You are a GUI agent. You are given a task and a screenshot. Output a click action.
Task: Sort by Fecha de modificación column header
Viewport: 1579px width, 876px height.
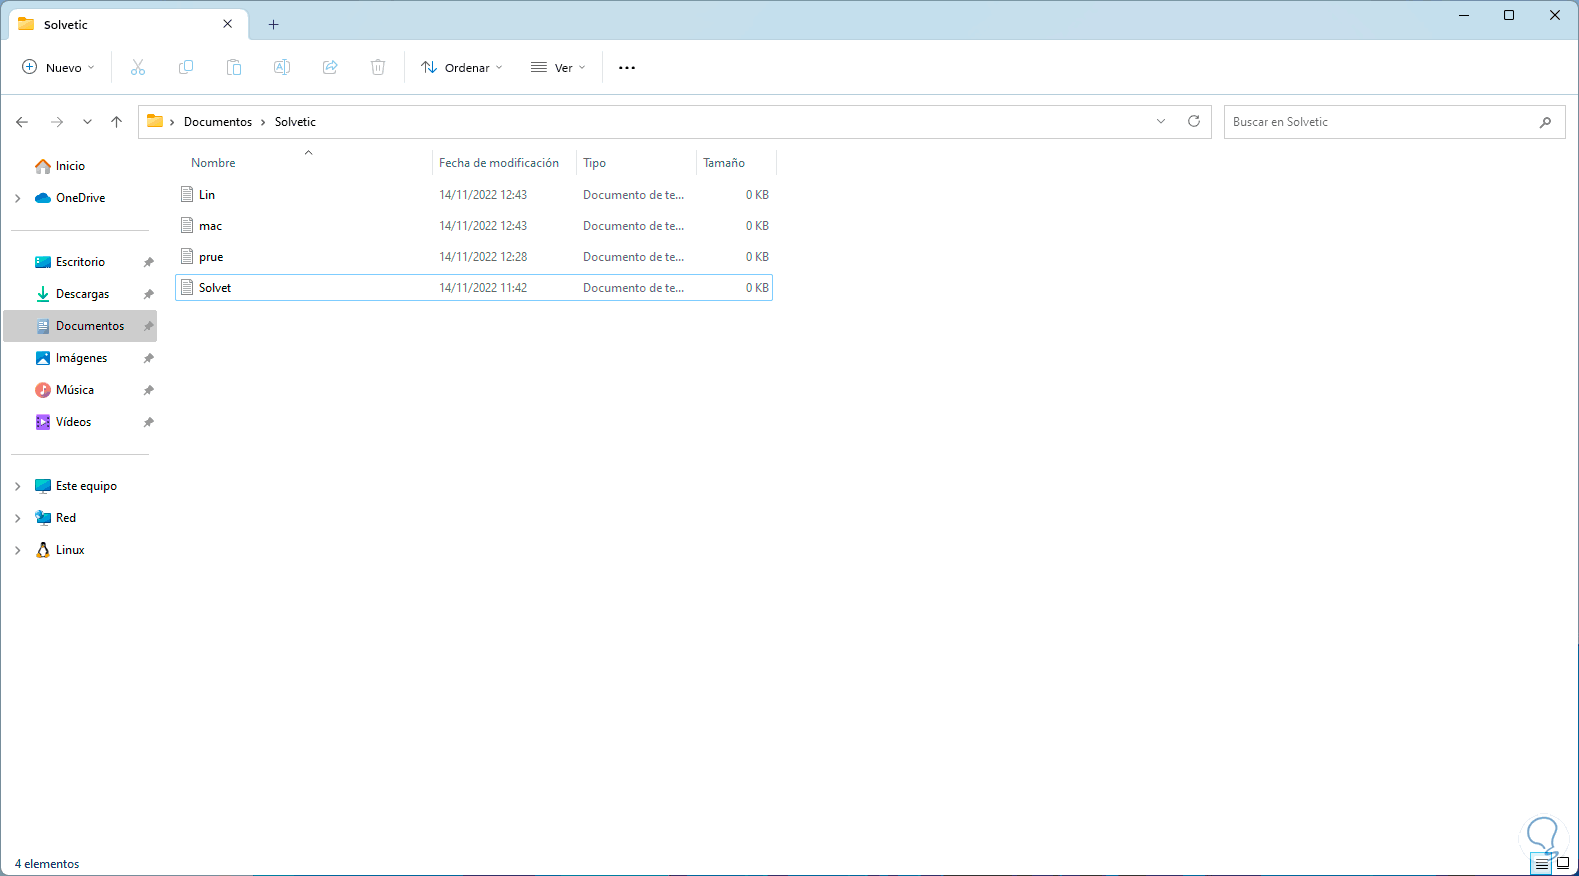click(x=498, y=162)
